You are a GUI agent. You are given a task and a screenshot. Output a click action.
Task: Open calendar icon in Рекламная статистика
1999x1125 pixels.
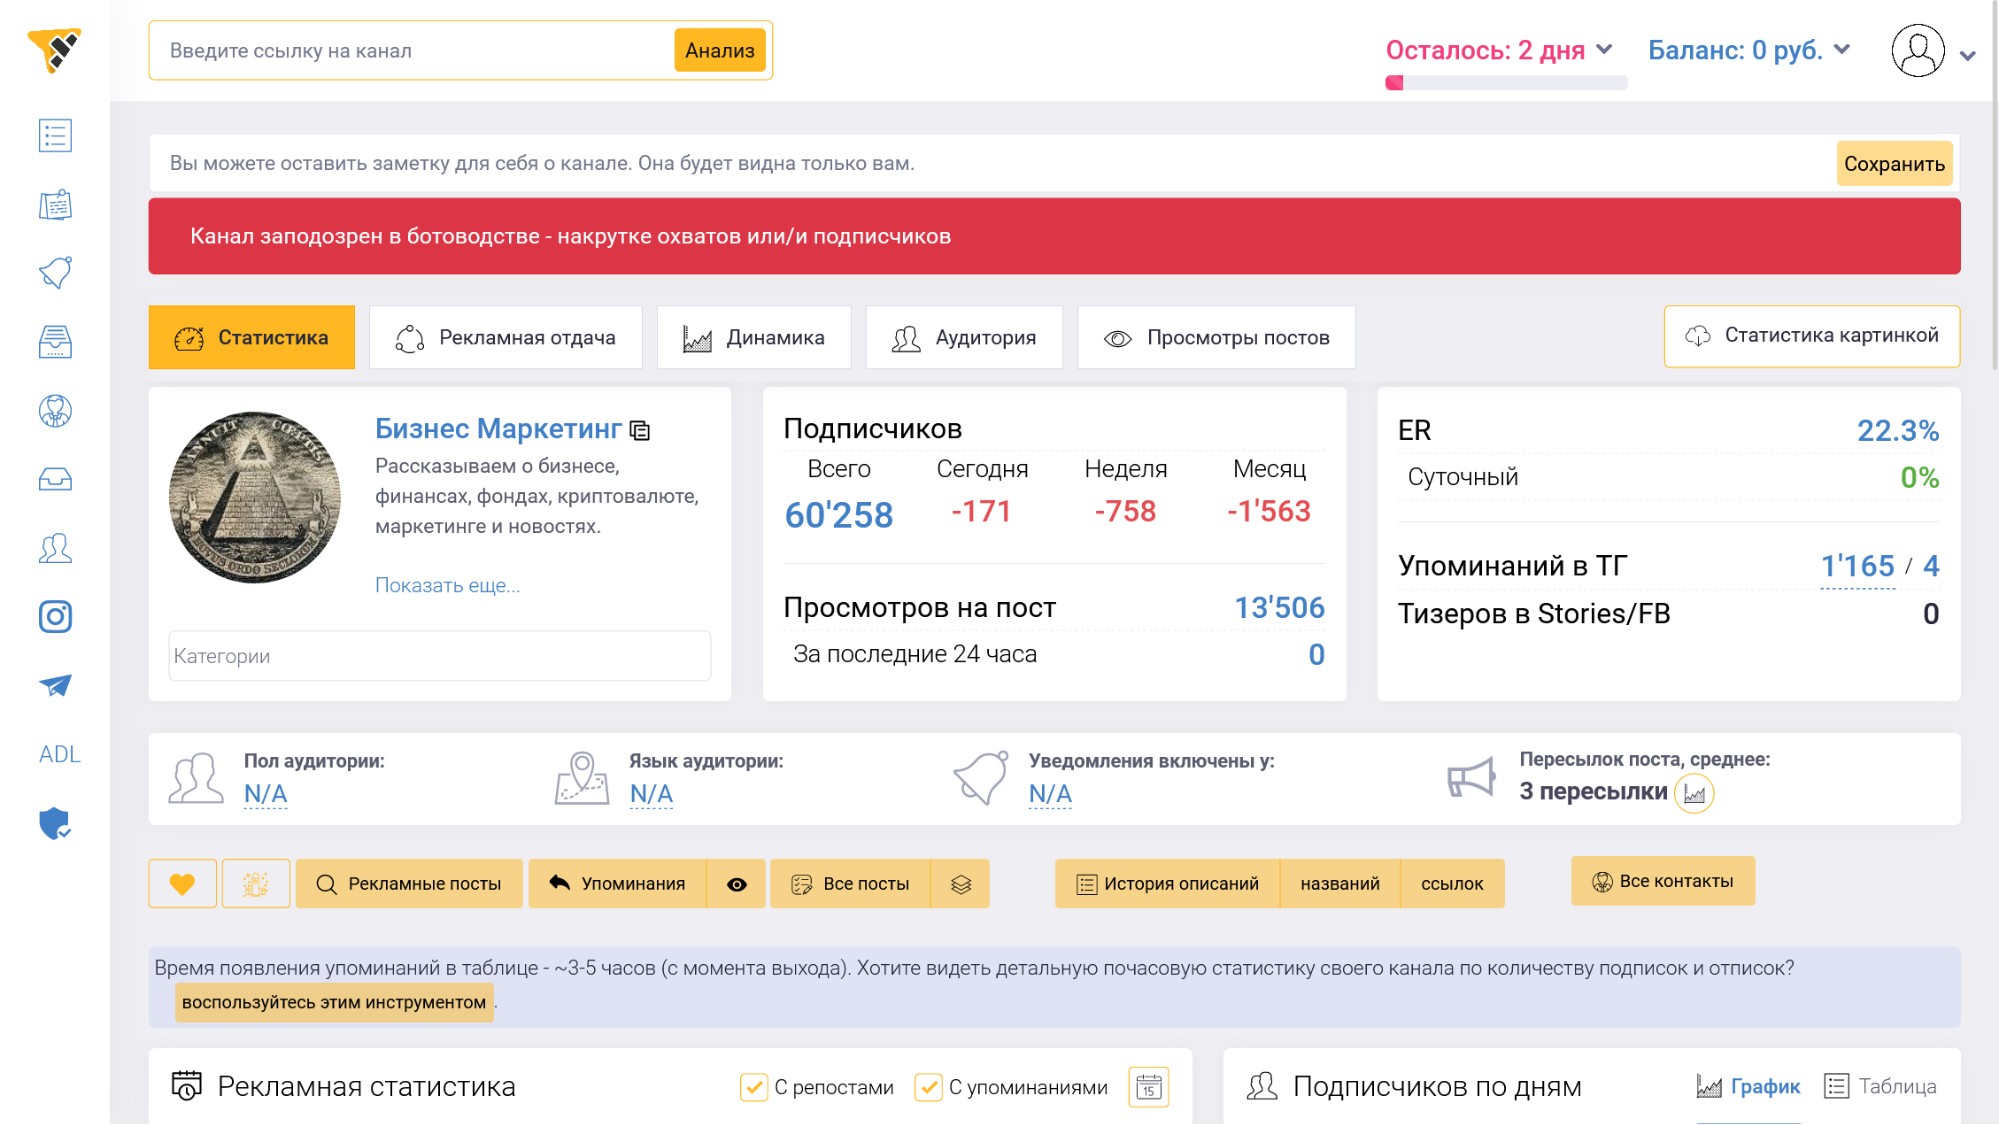pyautogui.click(x=1148, y=1087)
